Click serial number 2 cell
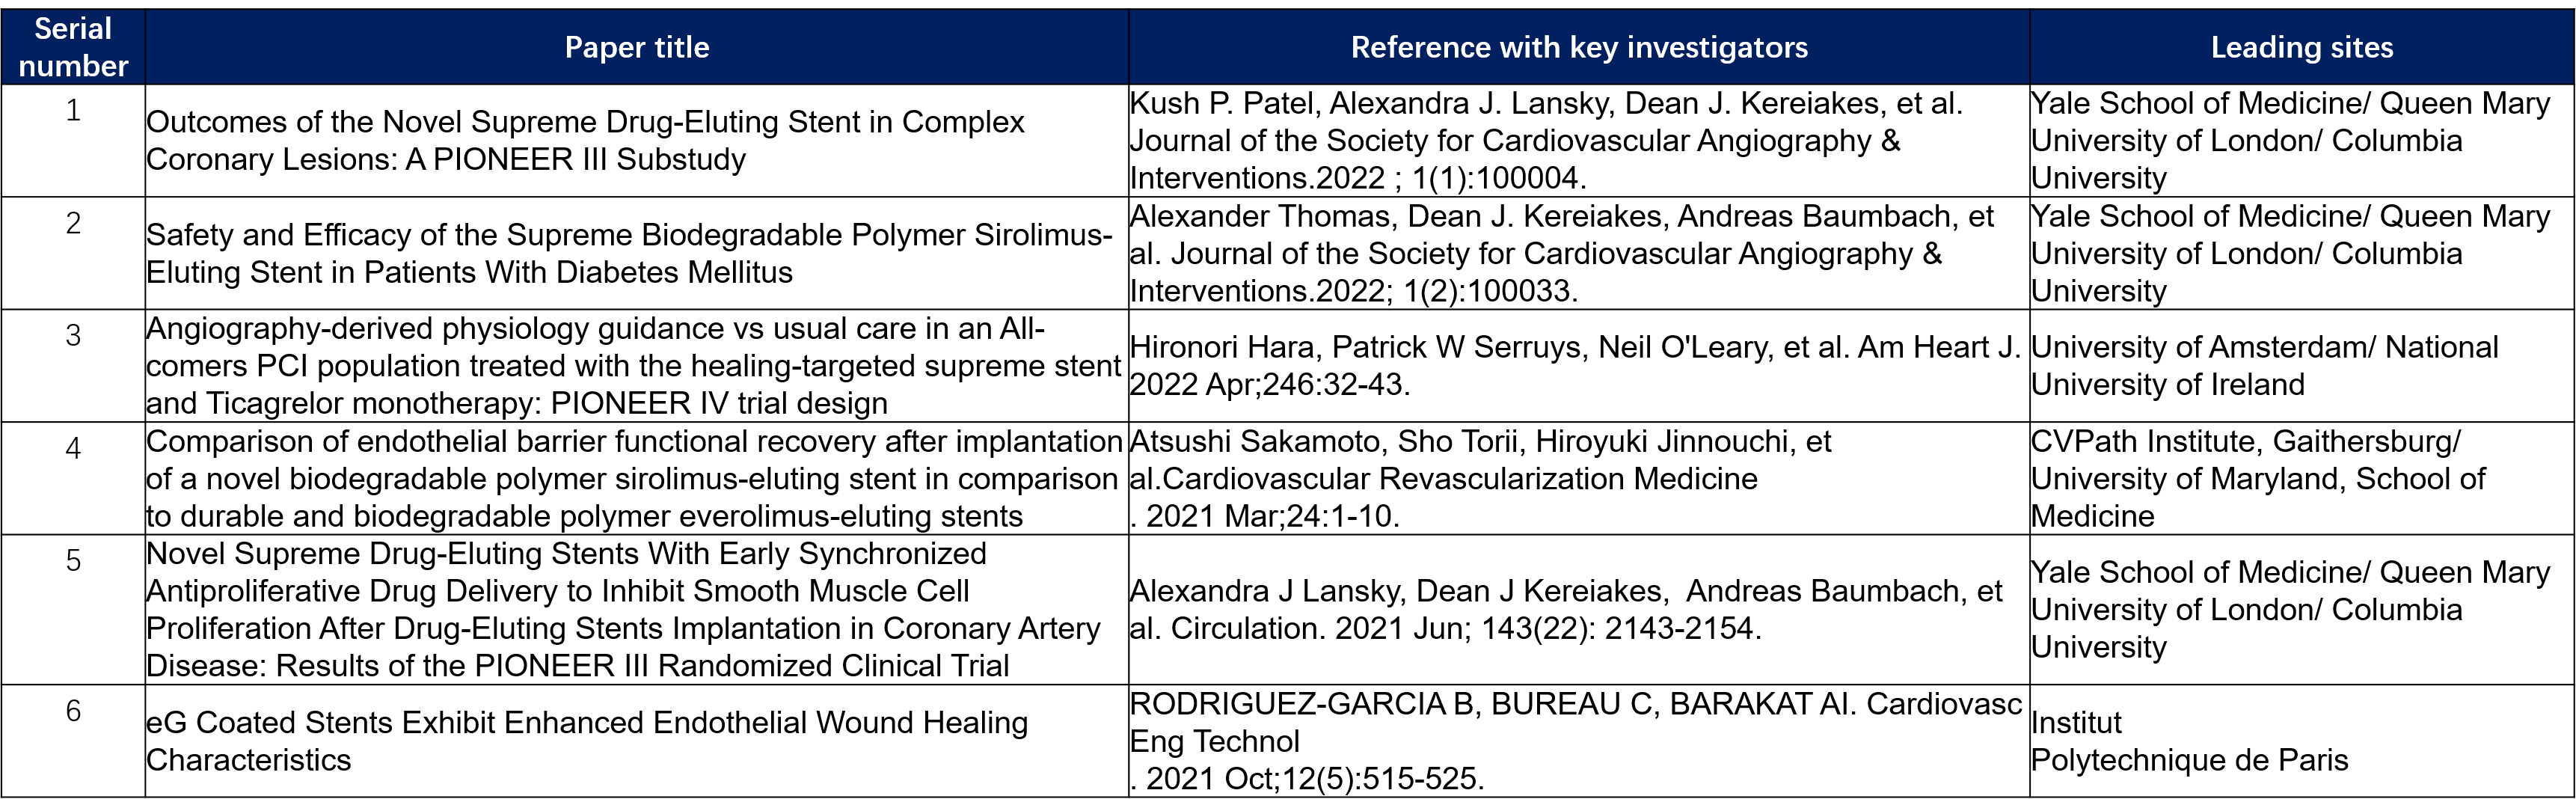The height and width of the screenshot is (799, 2576). 73,223
